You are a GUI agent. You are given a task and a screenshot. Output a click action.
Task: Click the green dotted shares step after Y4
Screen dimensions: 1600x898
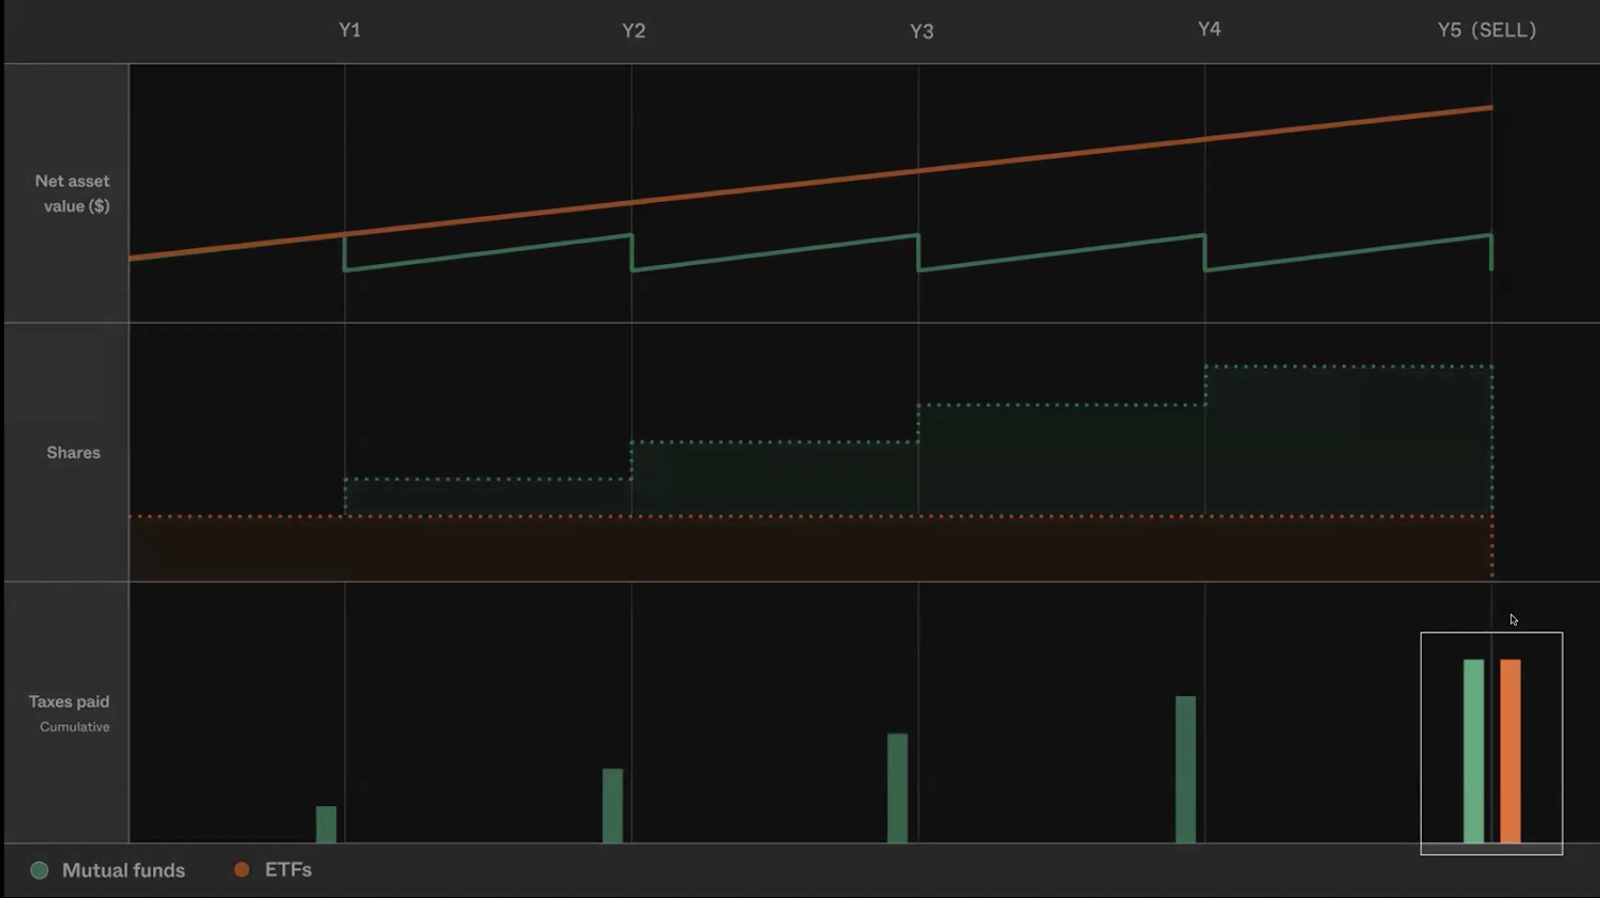[x=1348, y=440]
